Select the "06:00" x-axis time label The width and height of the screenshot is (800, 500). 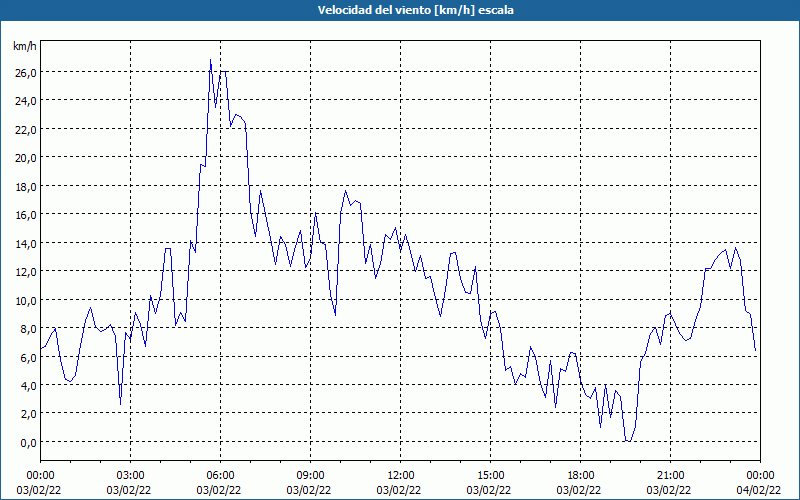(x=220, y=476)
